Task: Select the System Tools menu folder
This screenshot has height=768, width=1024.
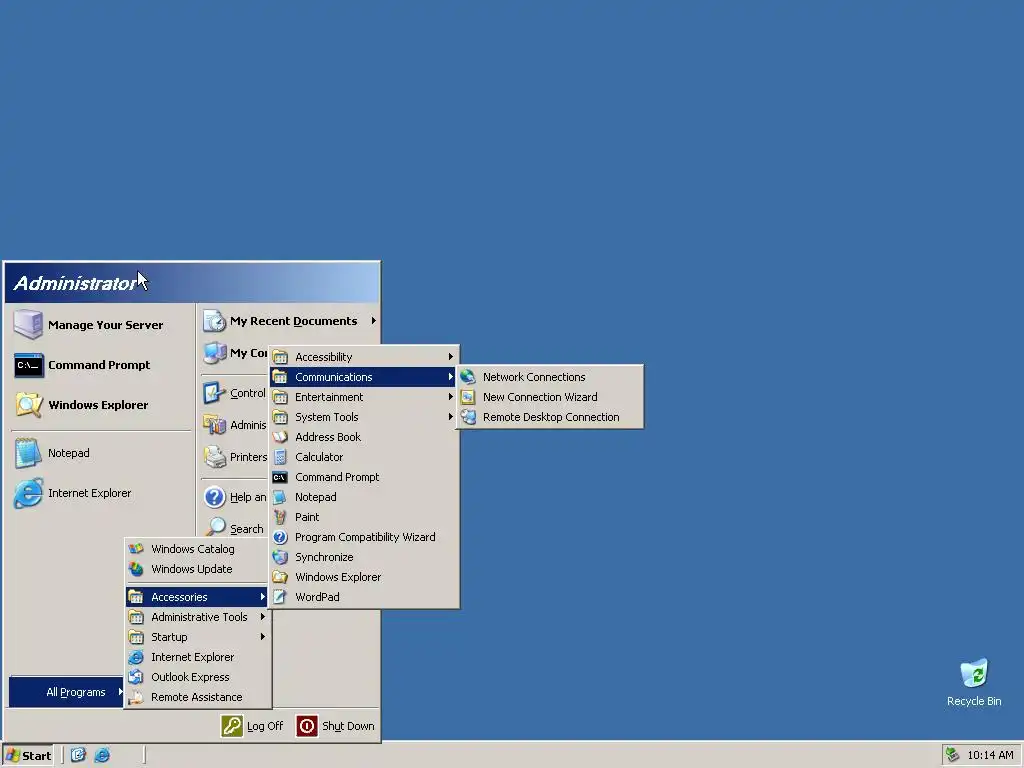Action: [364, 417]
